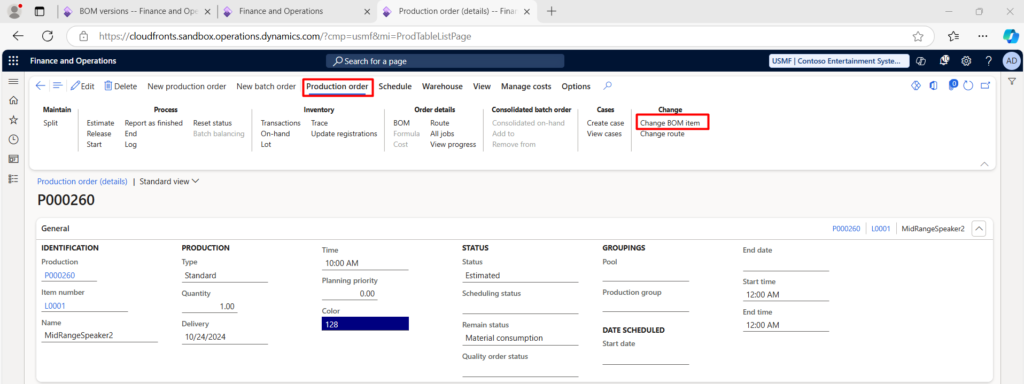The image size is (1024, 384).
Task: Click the Production order (details) breadcrumb
Action: [x=82, y=182]
